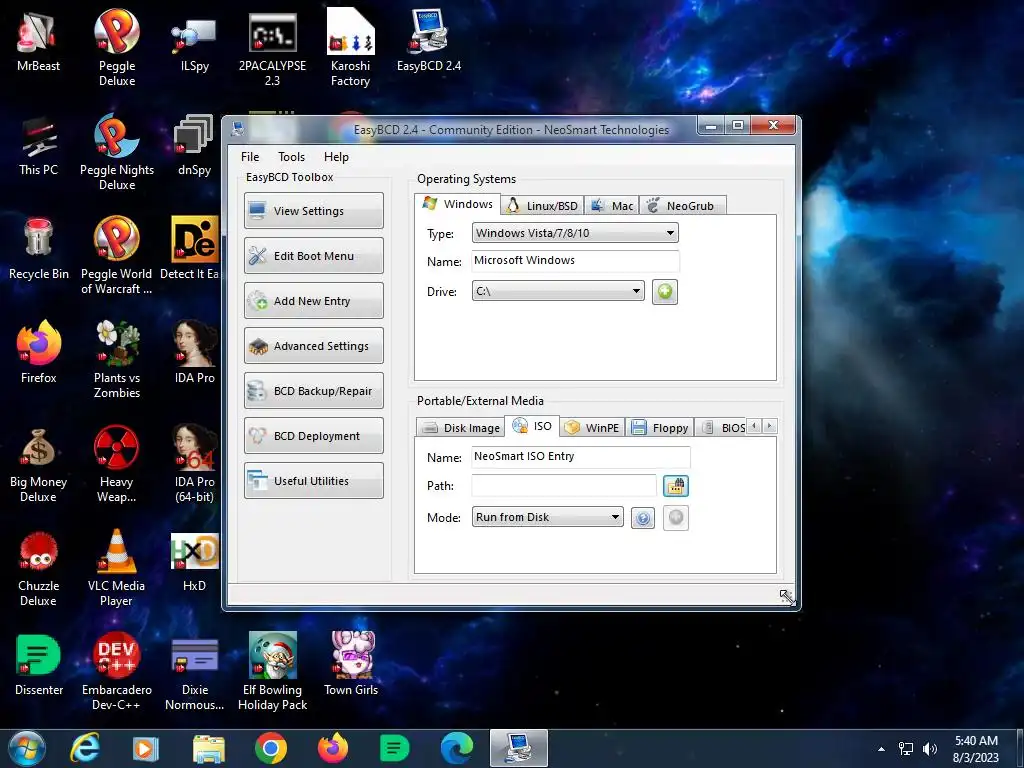
Task: Click the gray add ISO entry button
Action: point(676,518)
